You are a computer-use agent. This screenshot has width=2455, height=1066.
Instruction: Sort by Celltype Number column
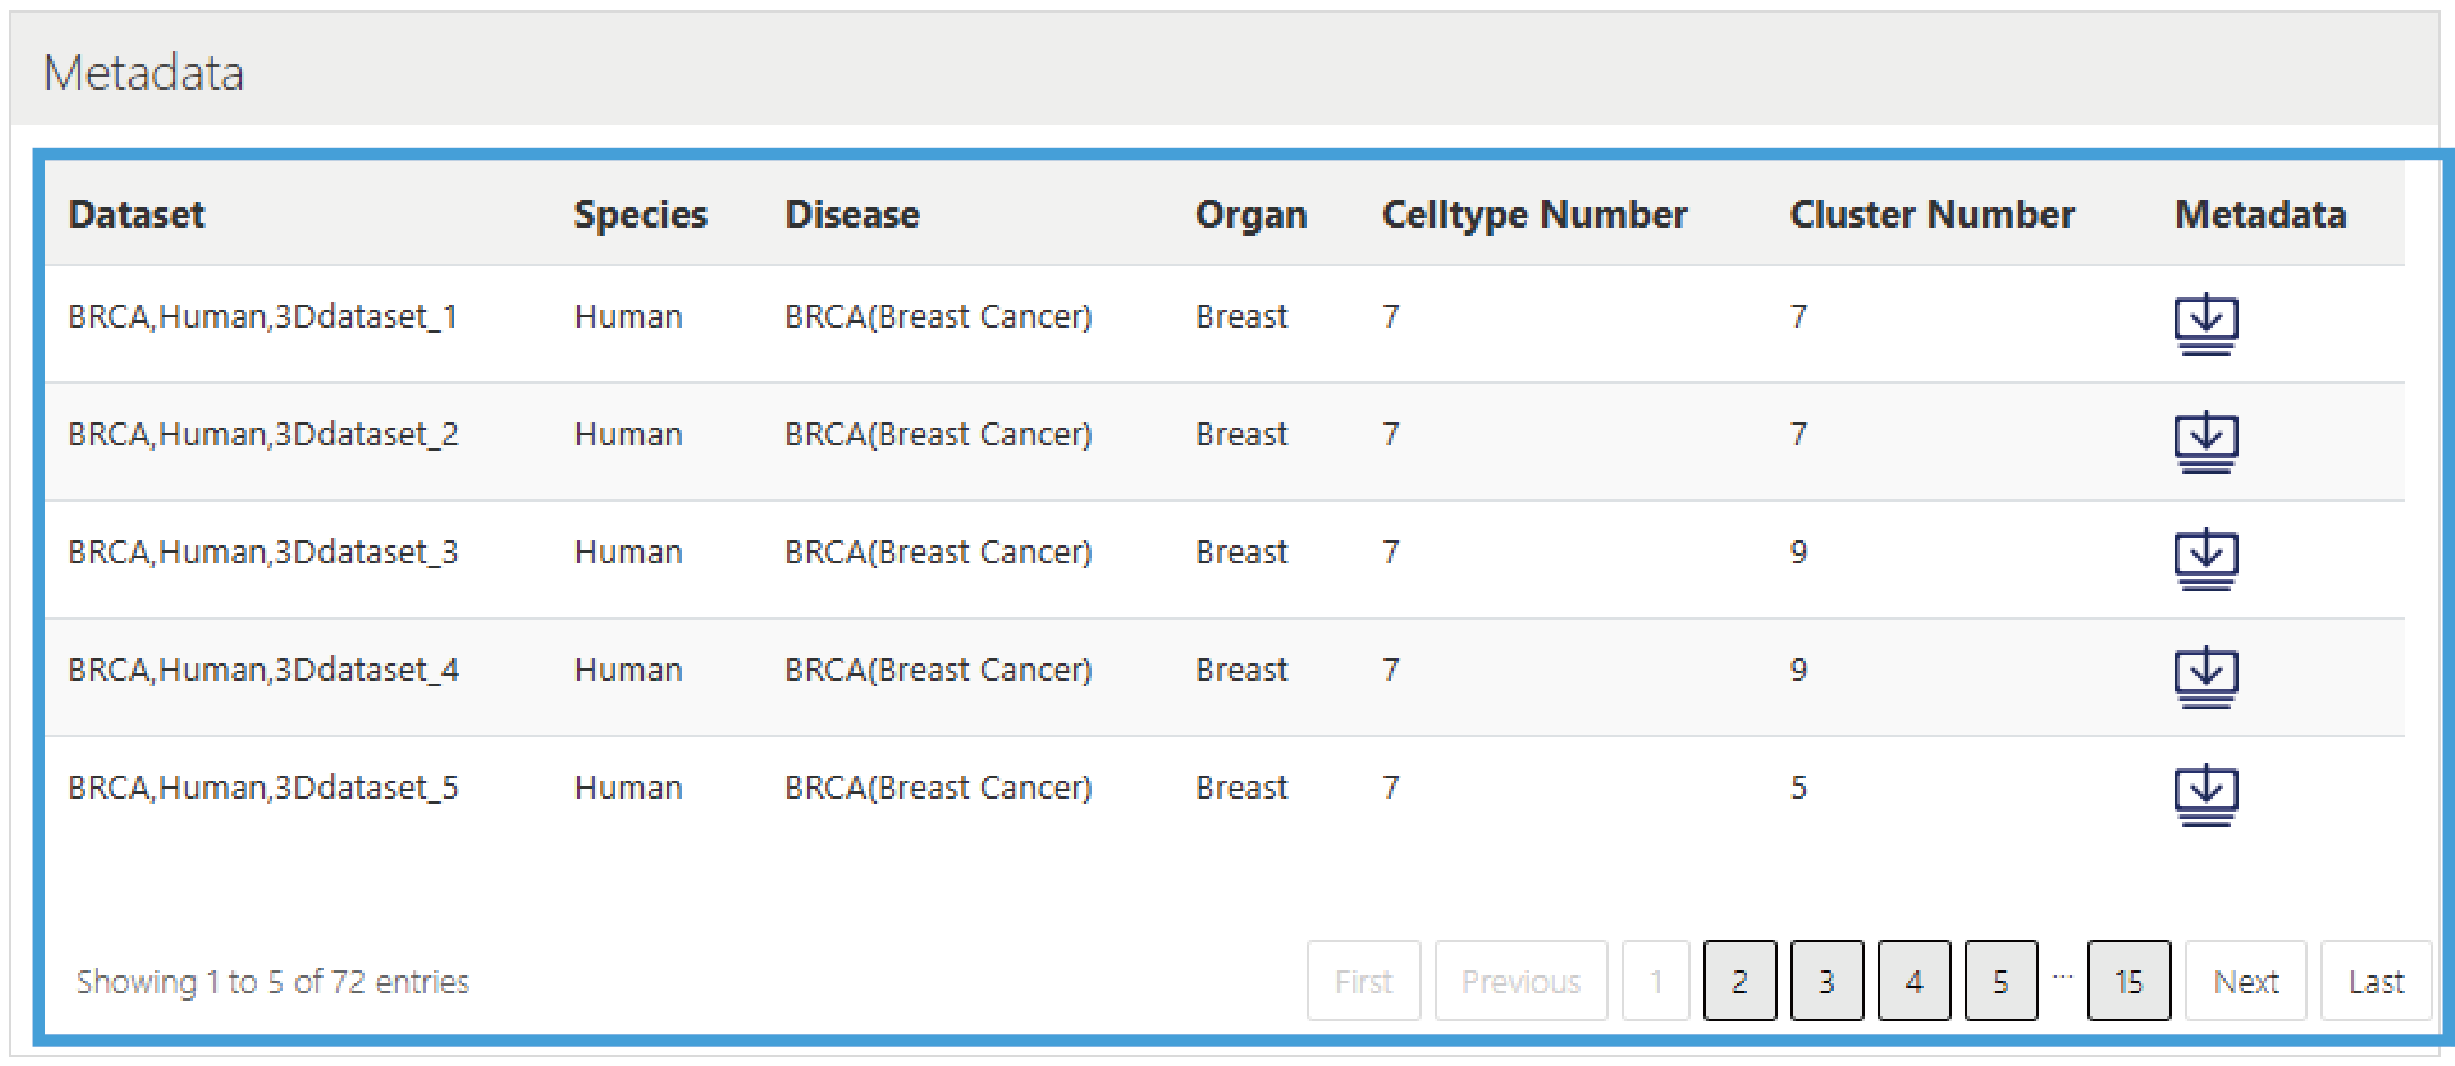pyautogui.click(x=1534, y=215)
